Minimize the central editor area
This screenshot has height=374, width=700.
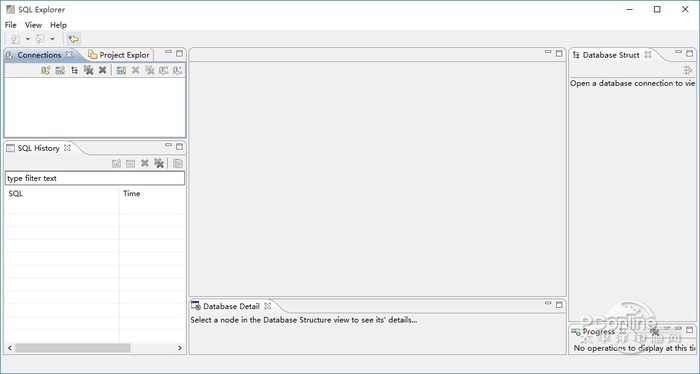(548, 53)
